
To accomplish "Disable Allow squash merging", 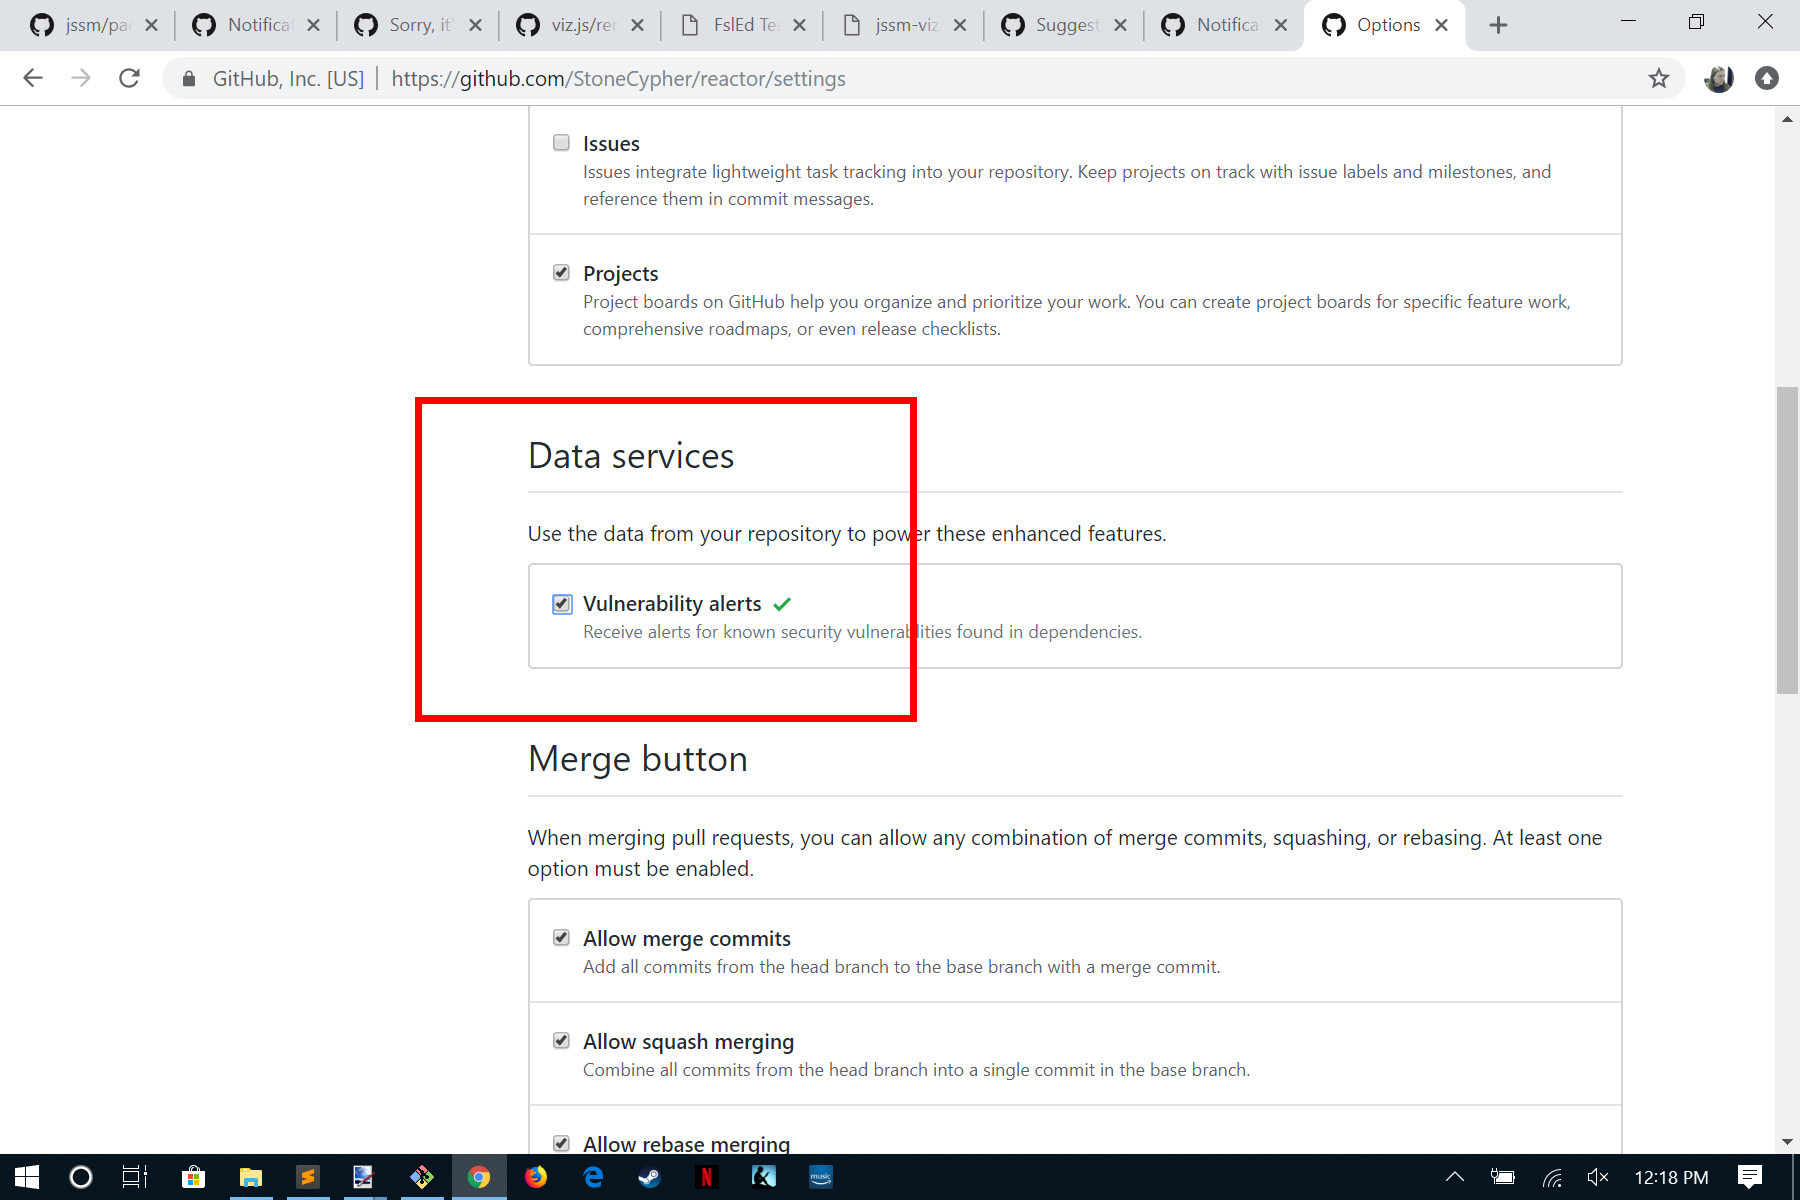I will (x=561, y=1039).
